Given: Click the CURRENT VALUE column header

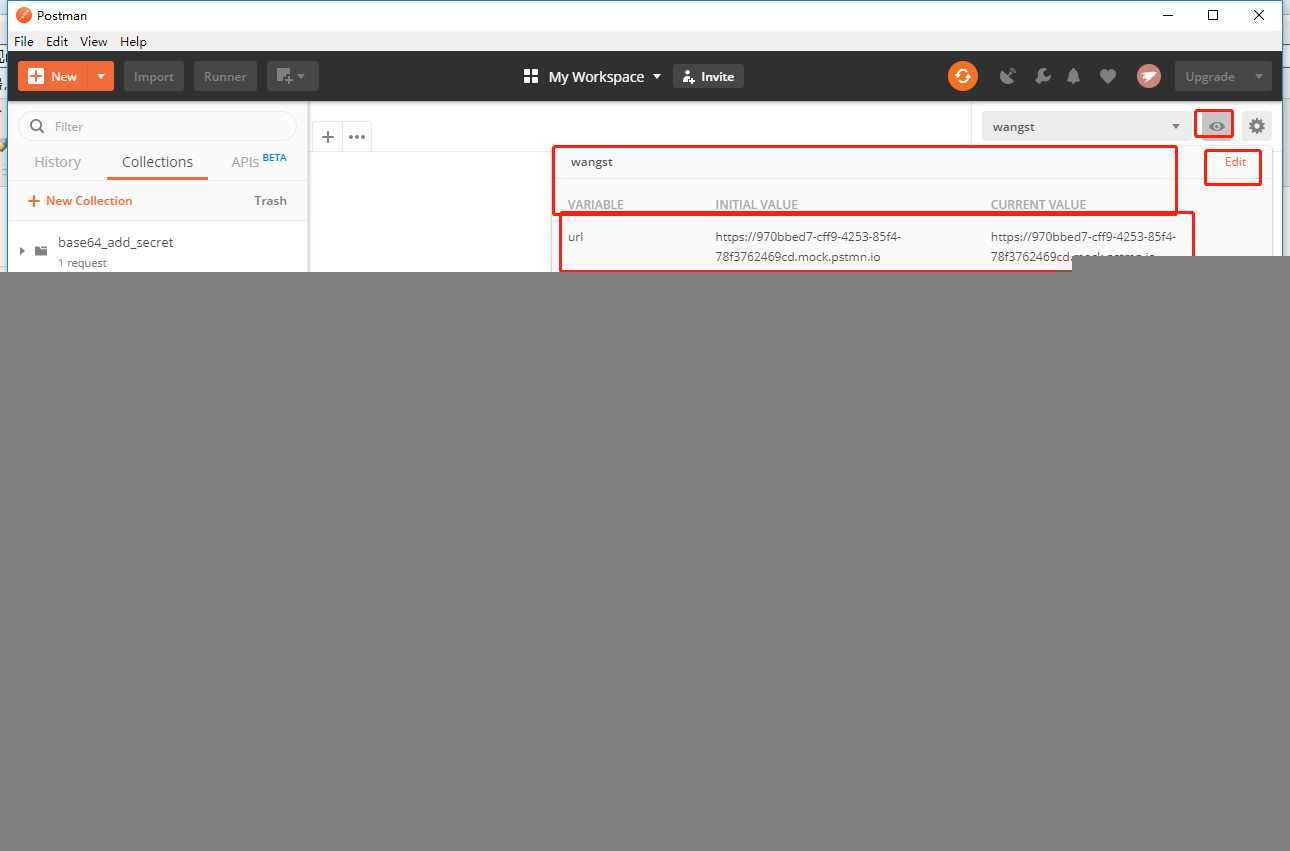Looking at the screenshot, I should tap(1038, 204).
